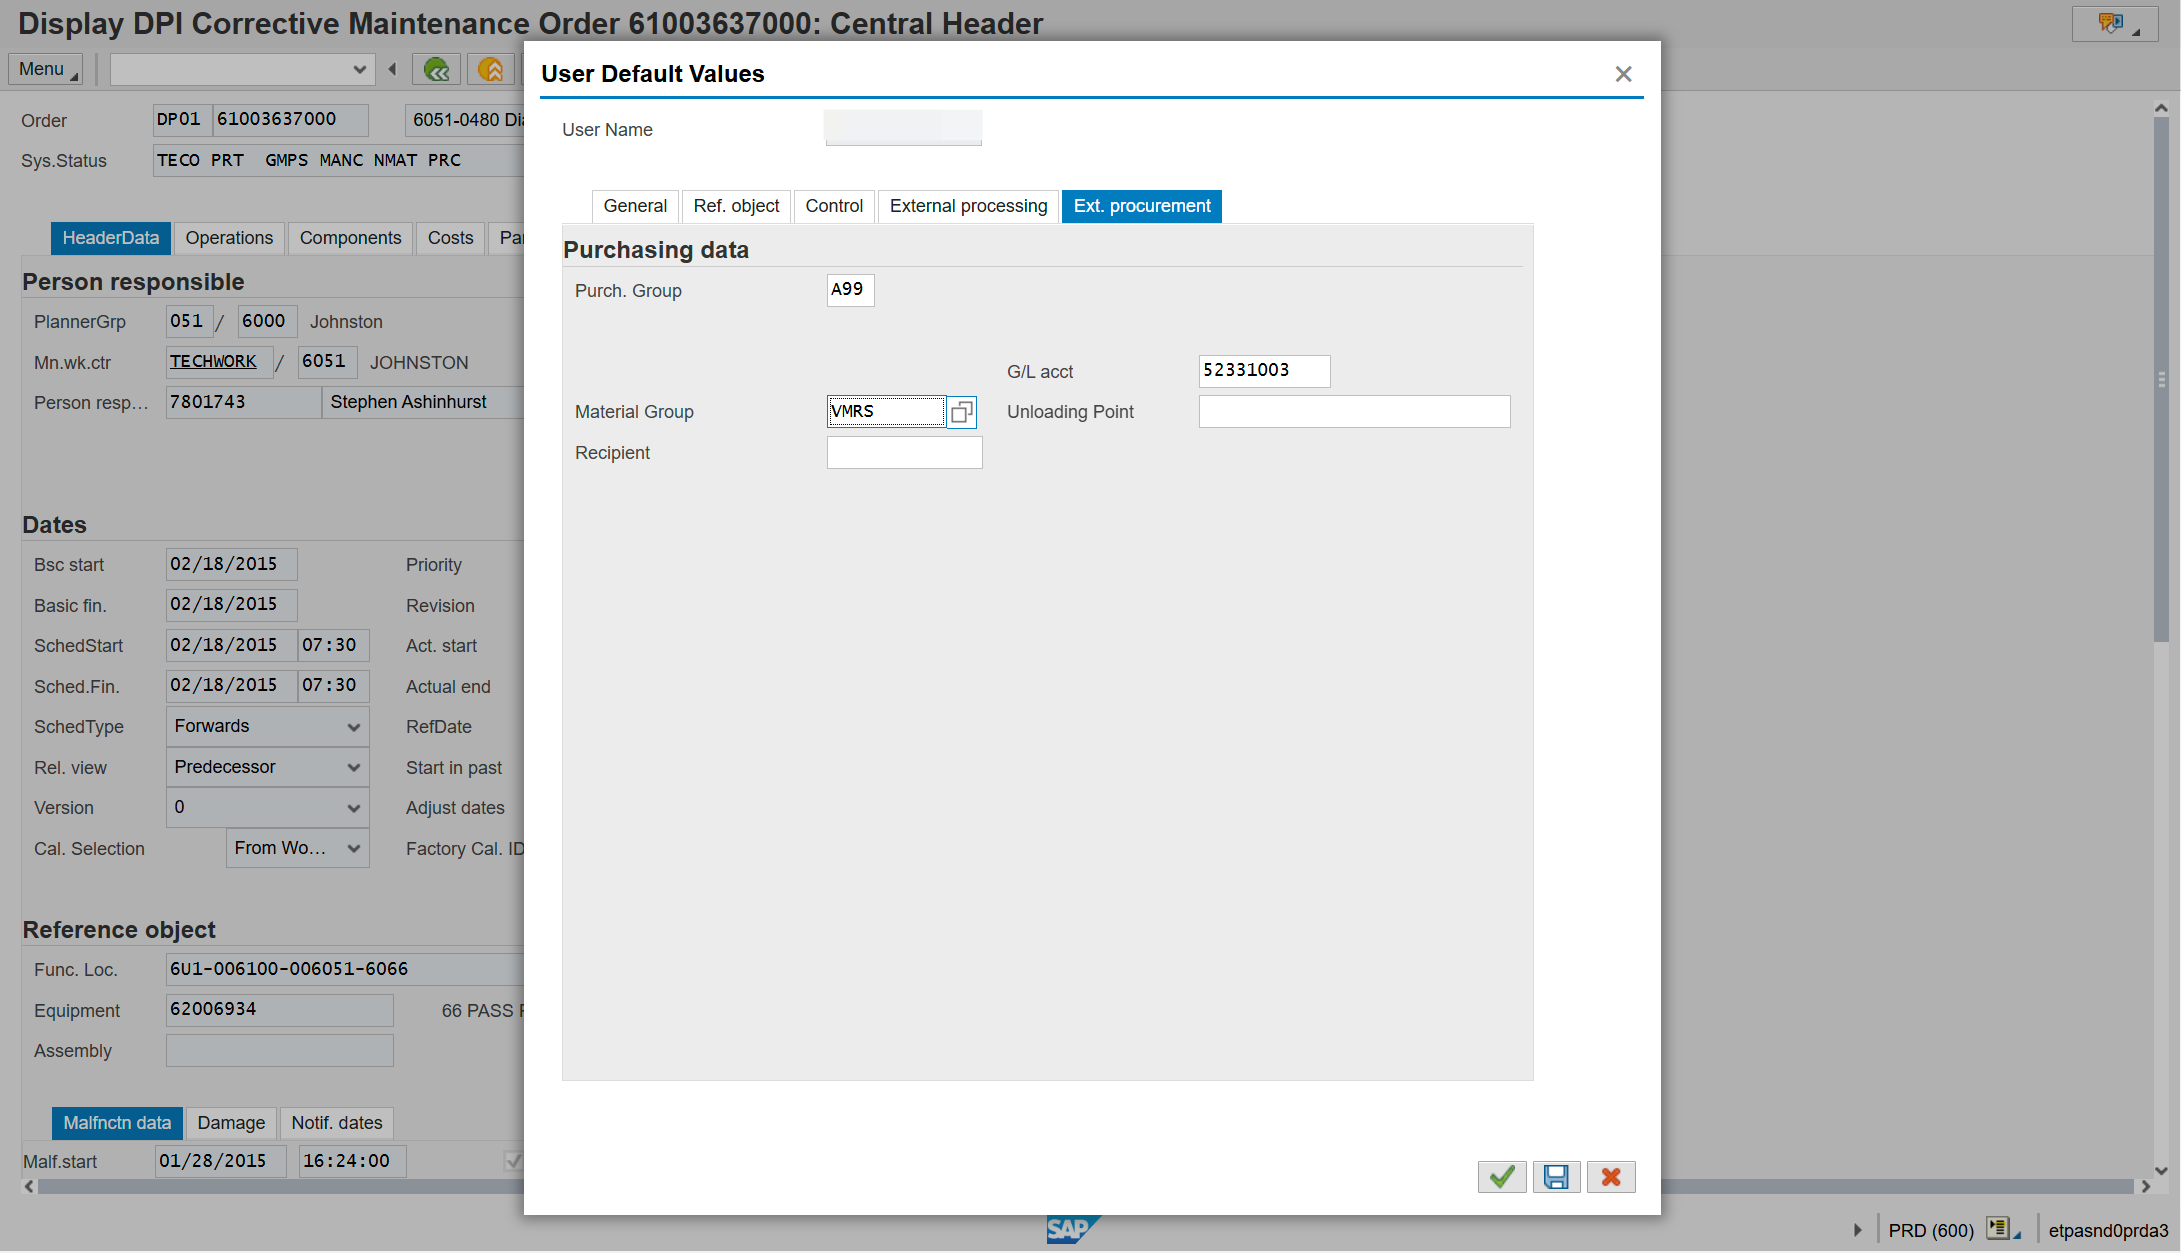Click the Person resp. number field

[243, 402]
